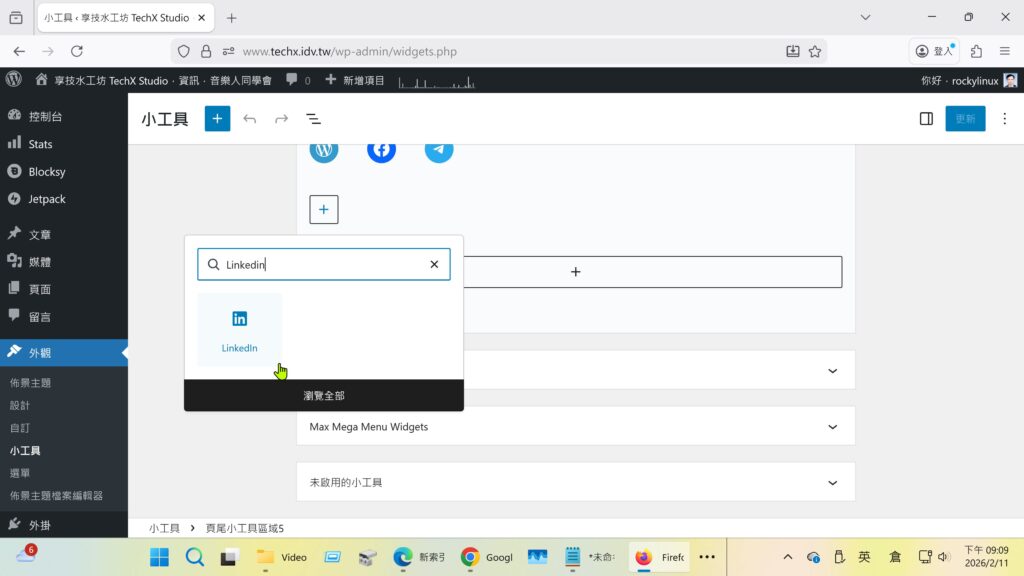Viewport: 1024px width, 576px height.
Task: Toggle the settings sidebar panel
Action: pyautogui.click(x=926, y=119)
